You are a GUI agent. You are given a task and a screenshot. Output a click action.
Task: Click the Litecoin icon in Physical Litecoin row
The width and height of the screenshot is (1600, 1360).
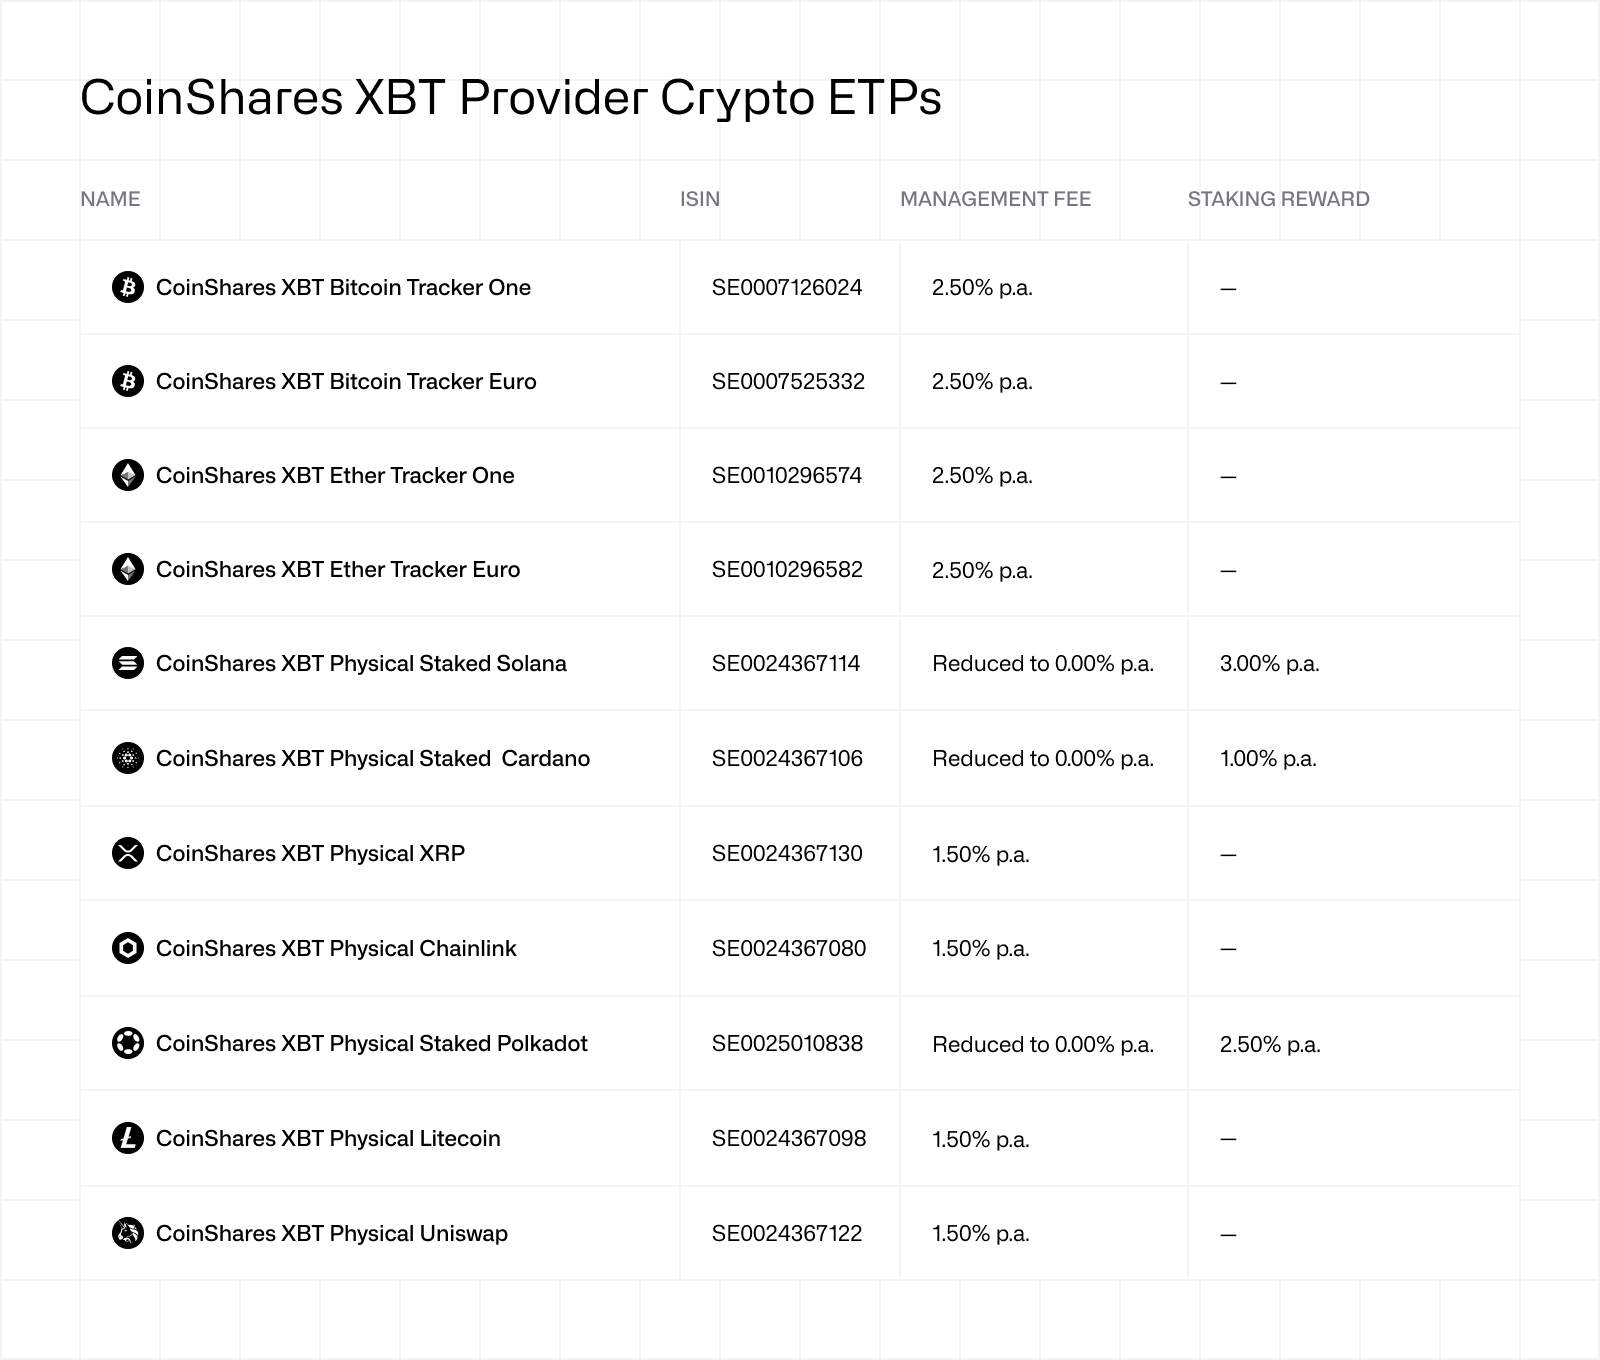[x=128, y=1138]
